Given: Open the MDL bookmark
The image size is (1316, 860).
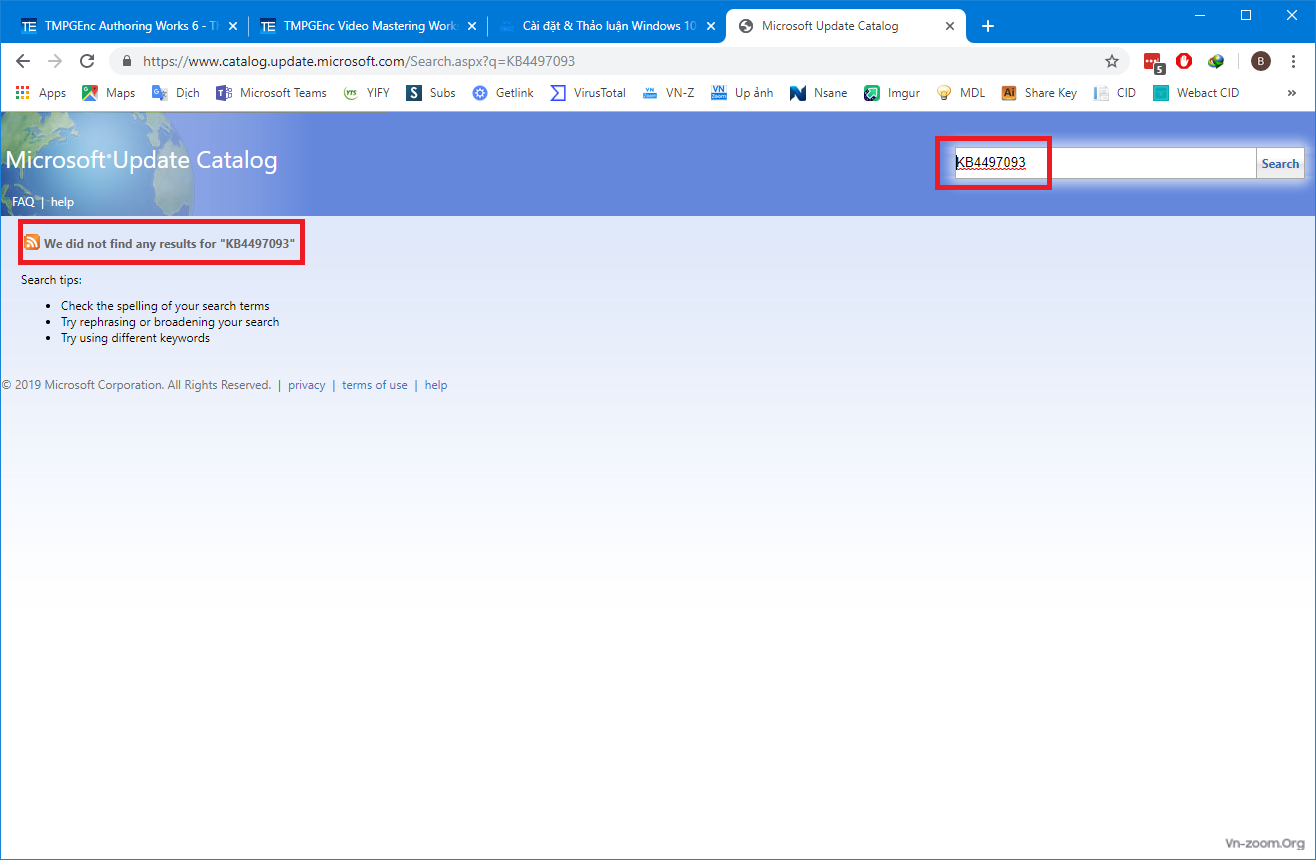Looking at the screenshot, I should click(x=960, y=93).
